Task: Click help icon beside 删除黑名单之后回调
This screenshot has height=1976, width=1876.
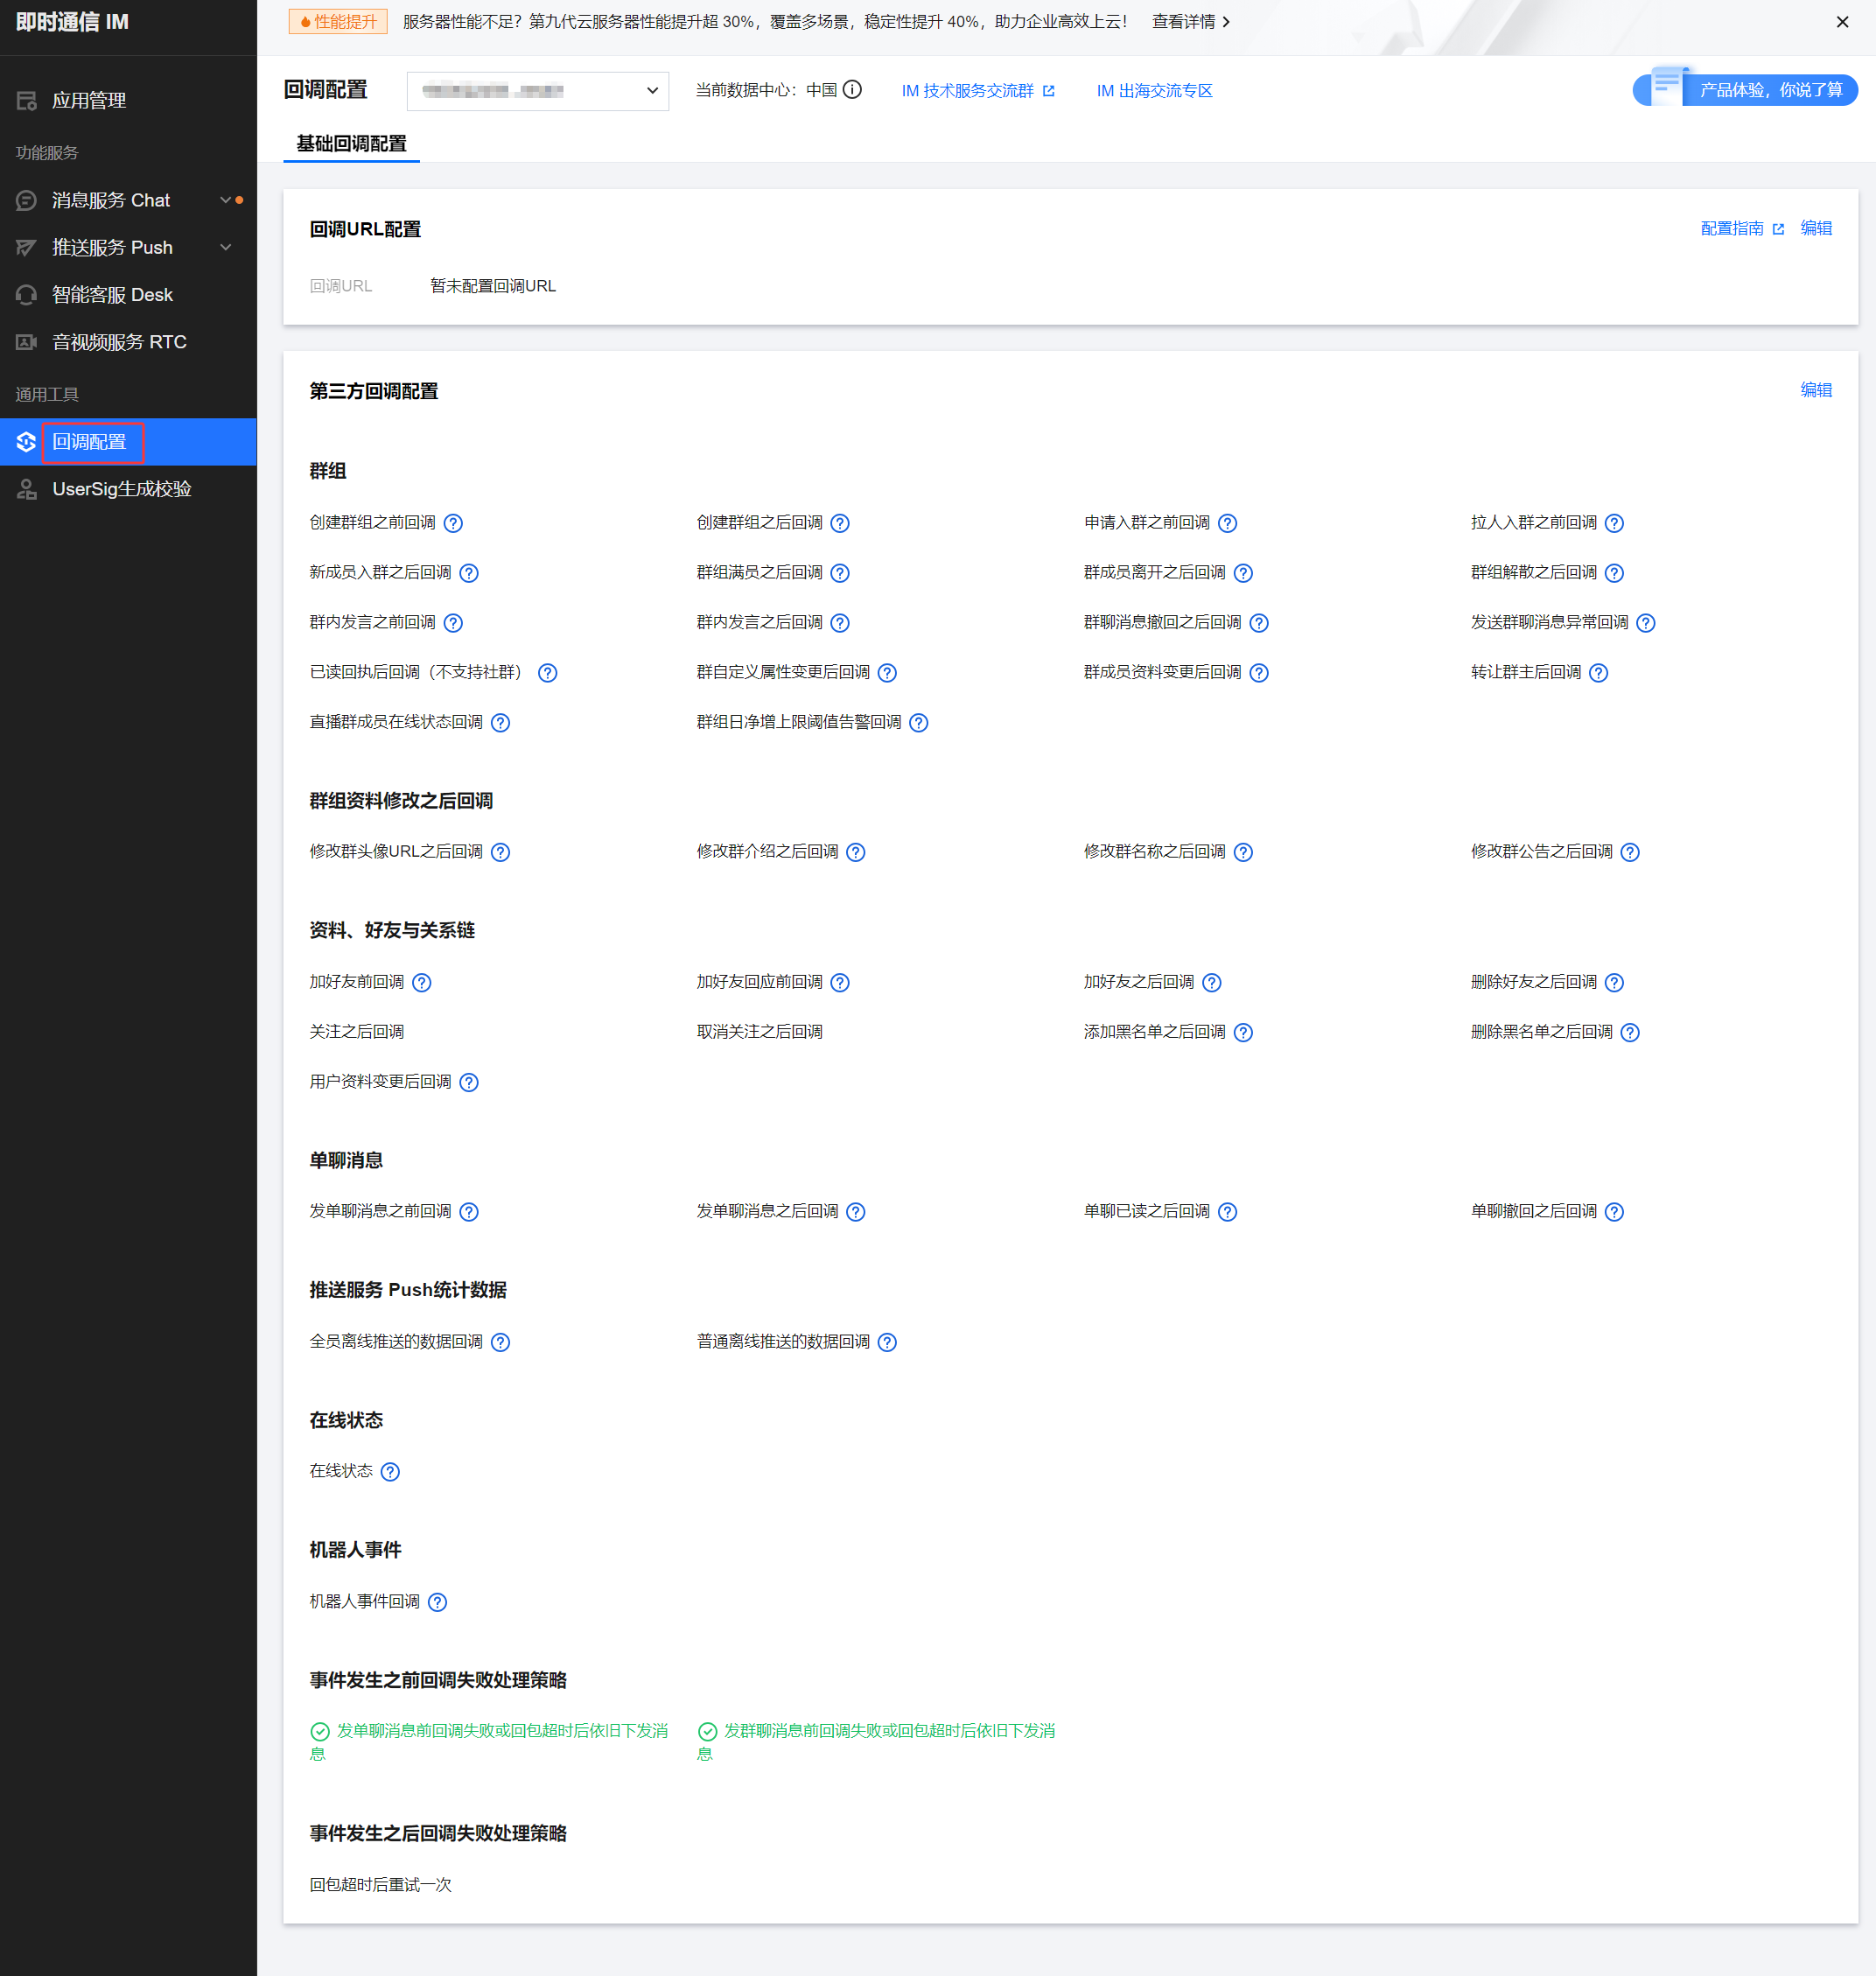Action: click(1630, 1032)
